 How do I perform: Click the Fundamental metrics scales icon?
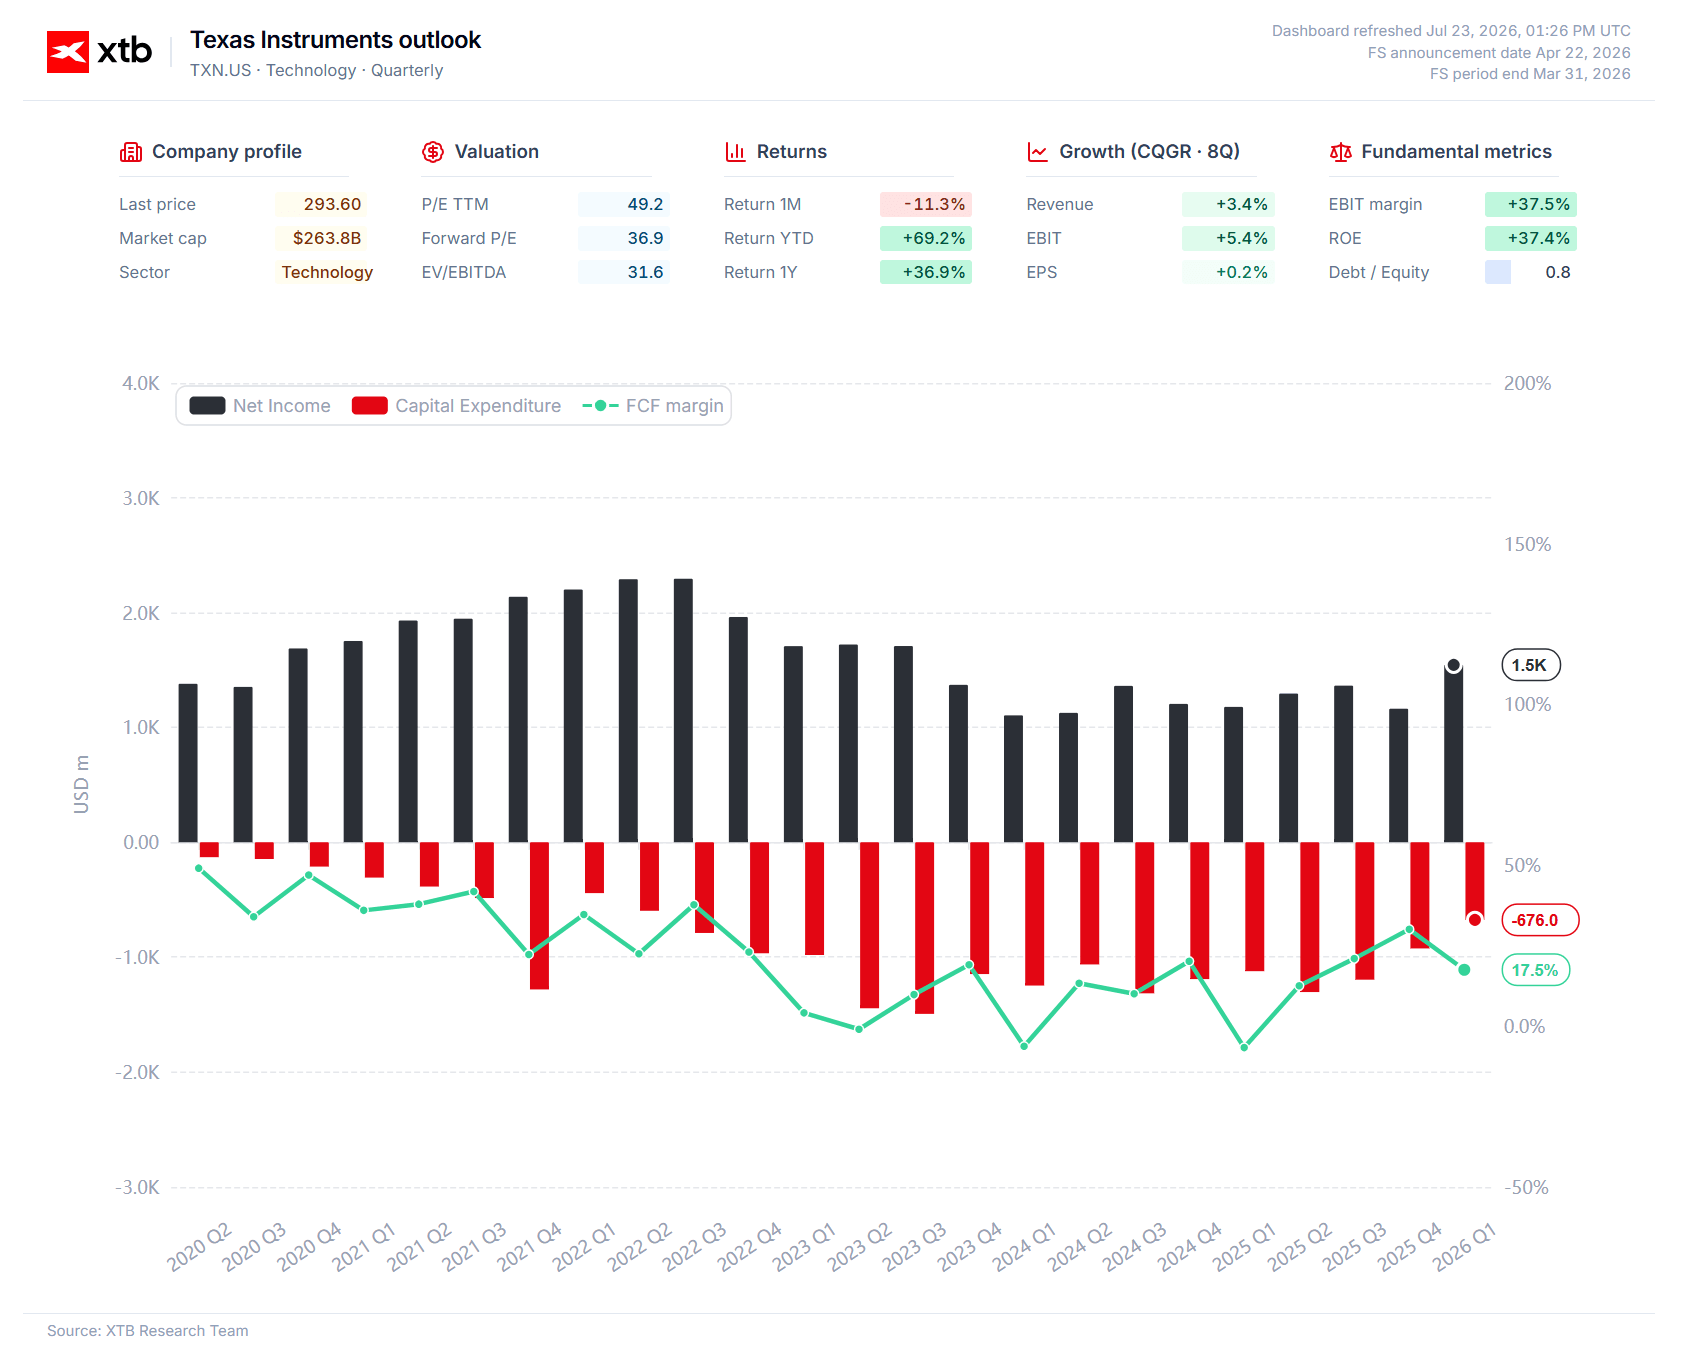(1340, 152)
